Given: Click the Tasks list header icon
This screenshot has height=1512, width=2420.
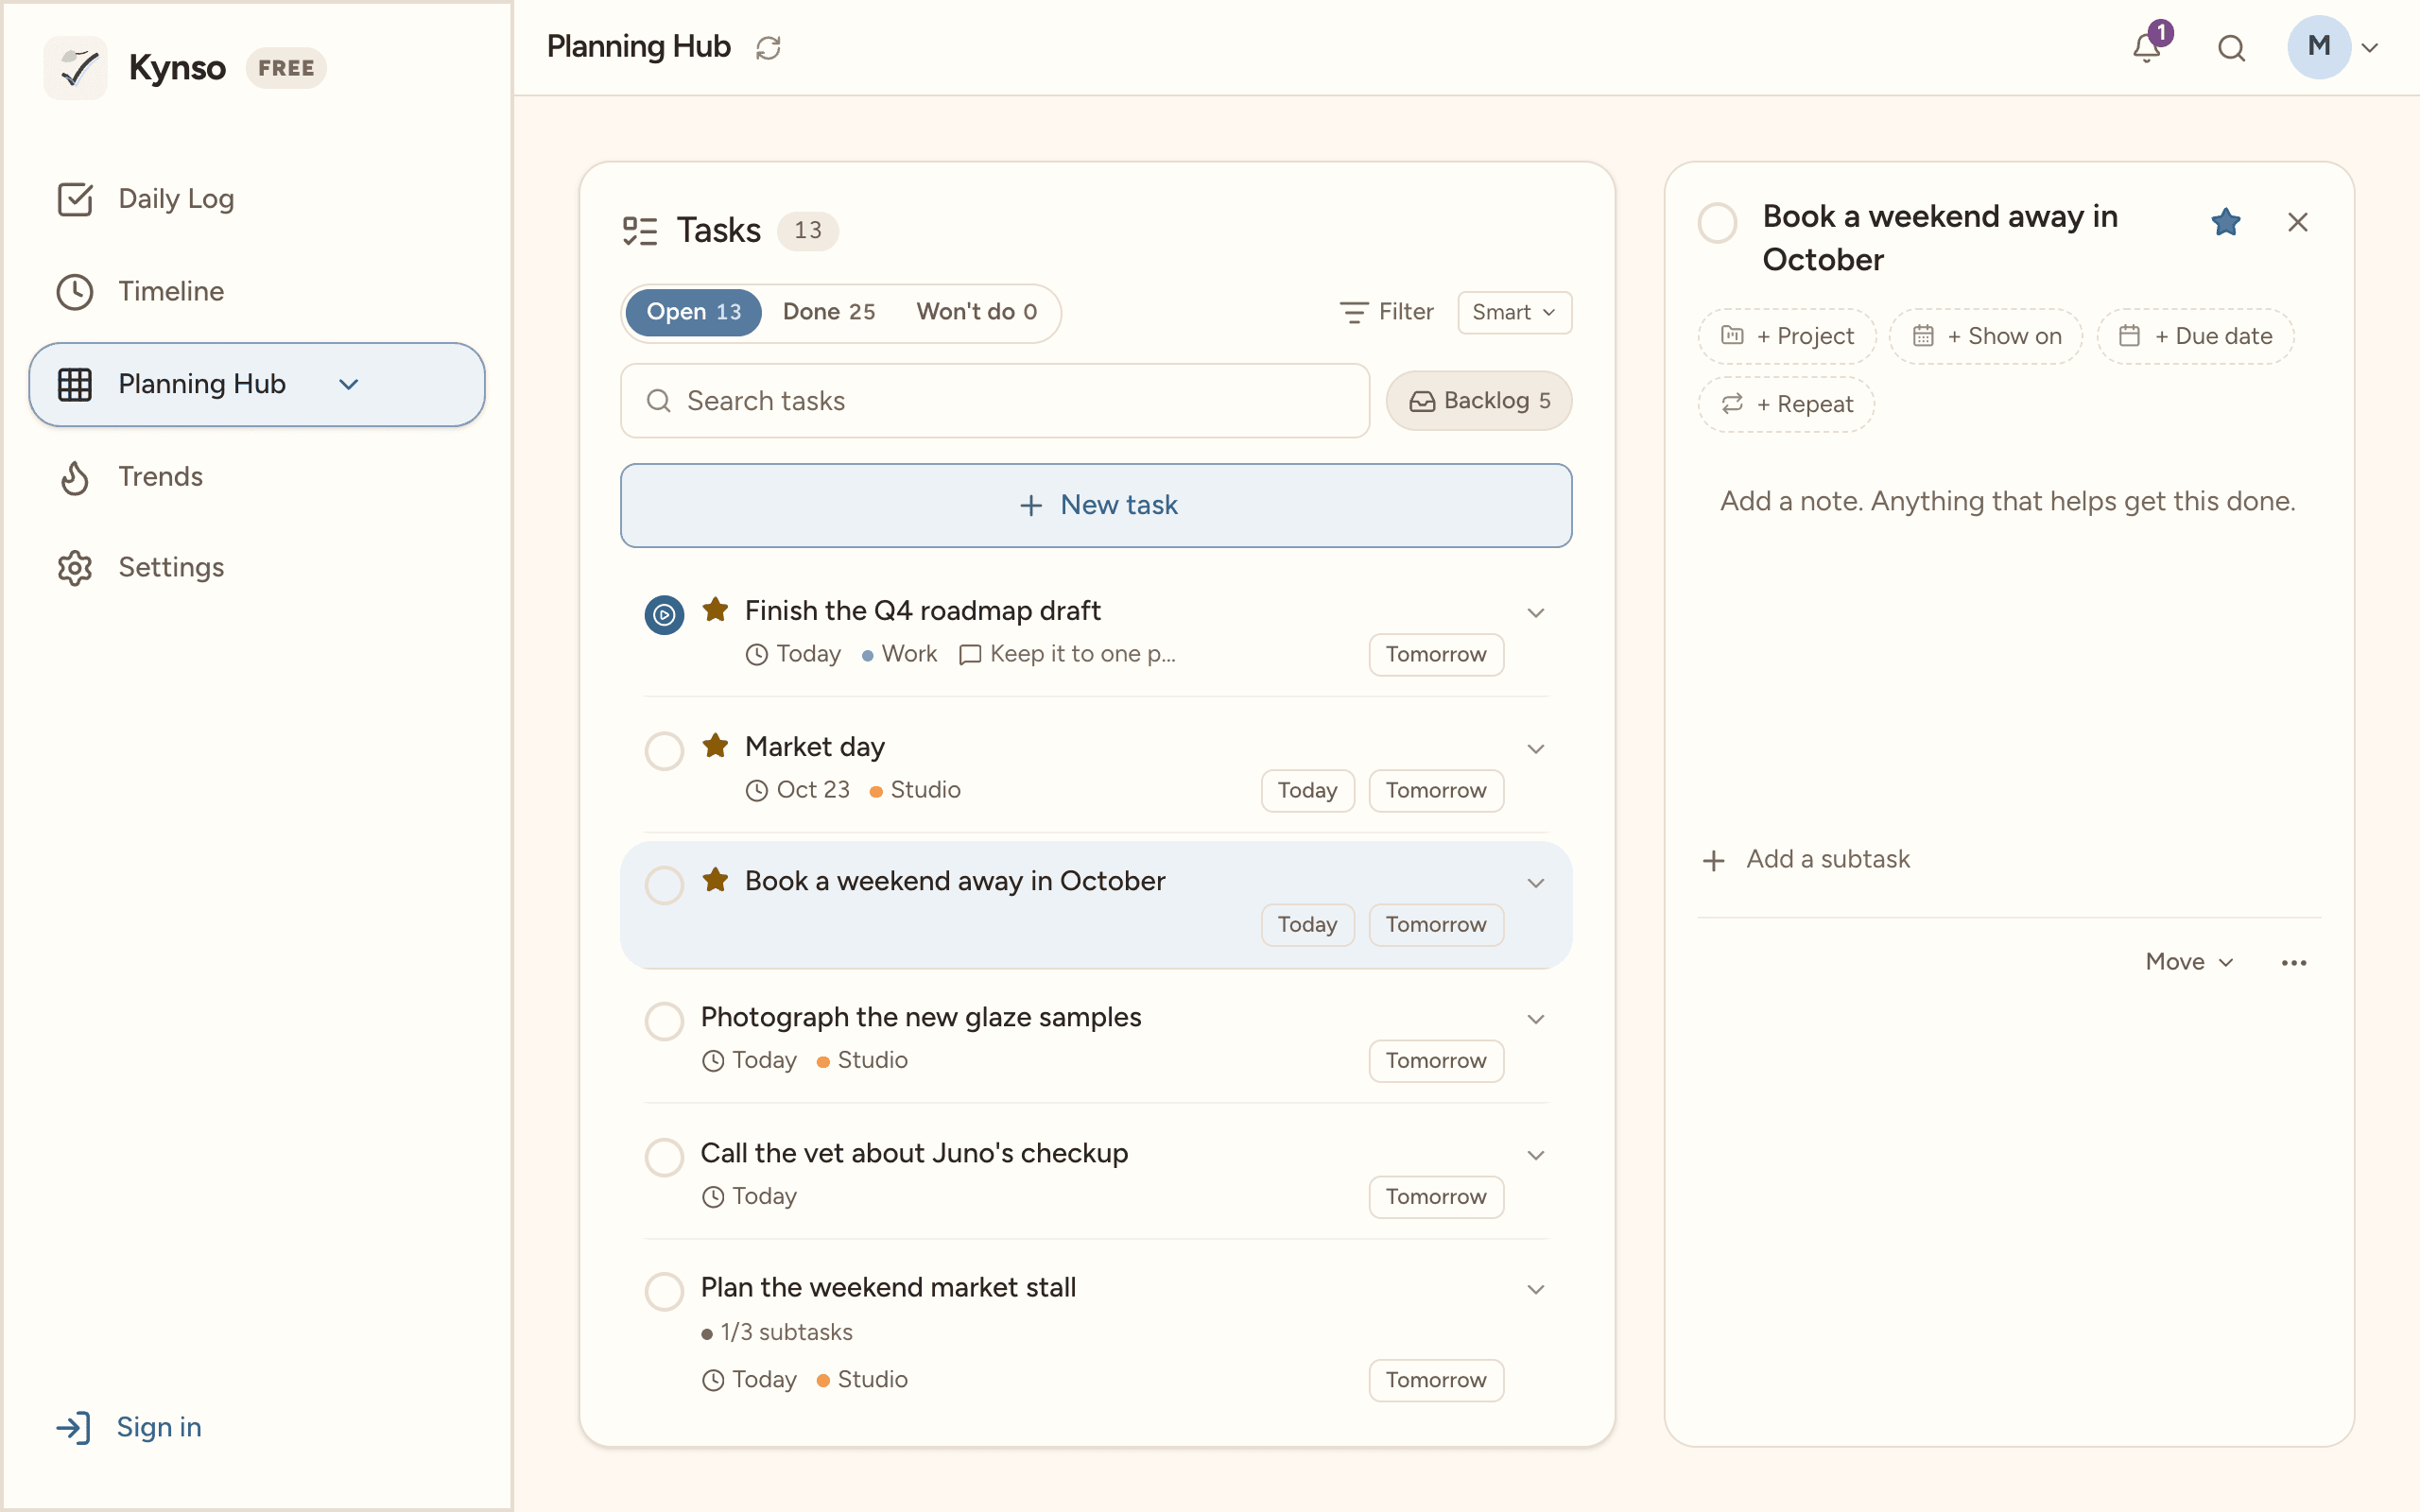Looking at the screenshot, I should click(x=640, y=231).
